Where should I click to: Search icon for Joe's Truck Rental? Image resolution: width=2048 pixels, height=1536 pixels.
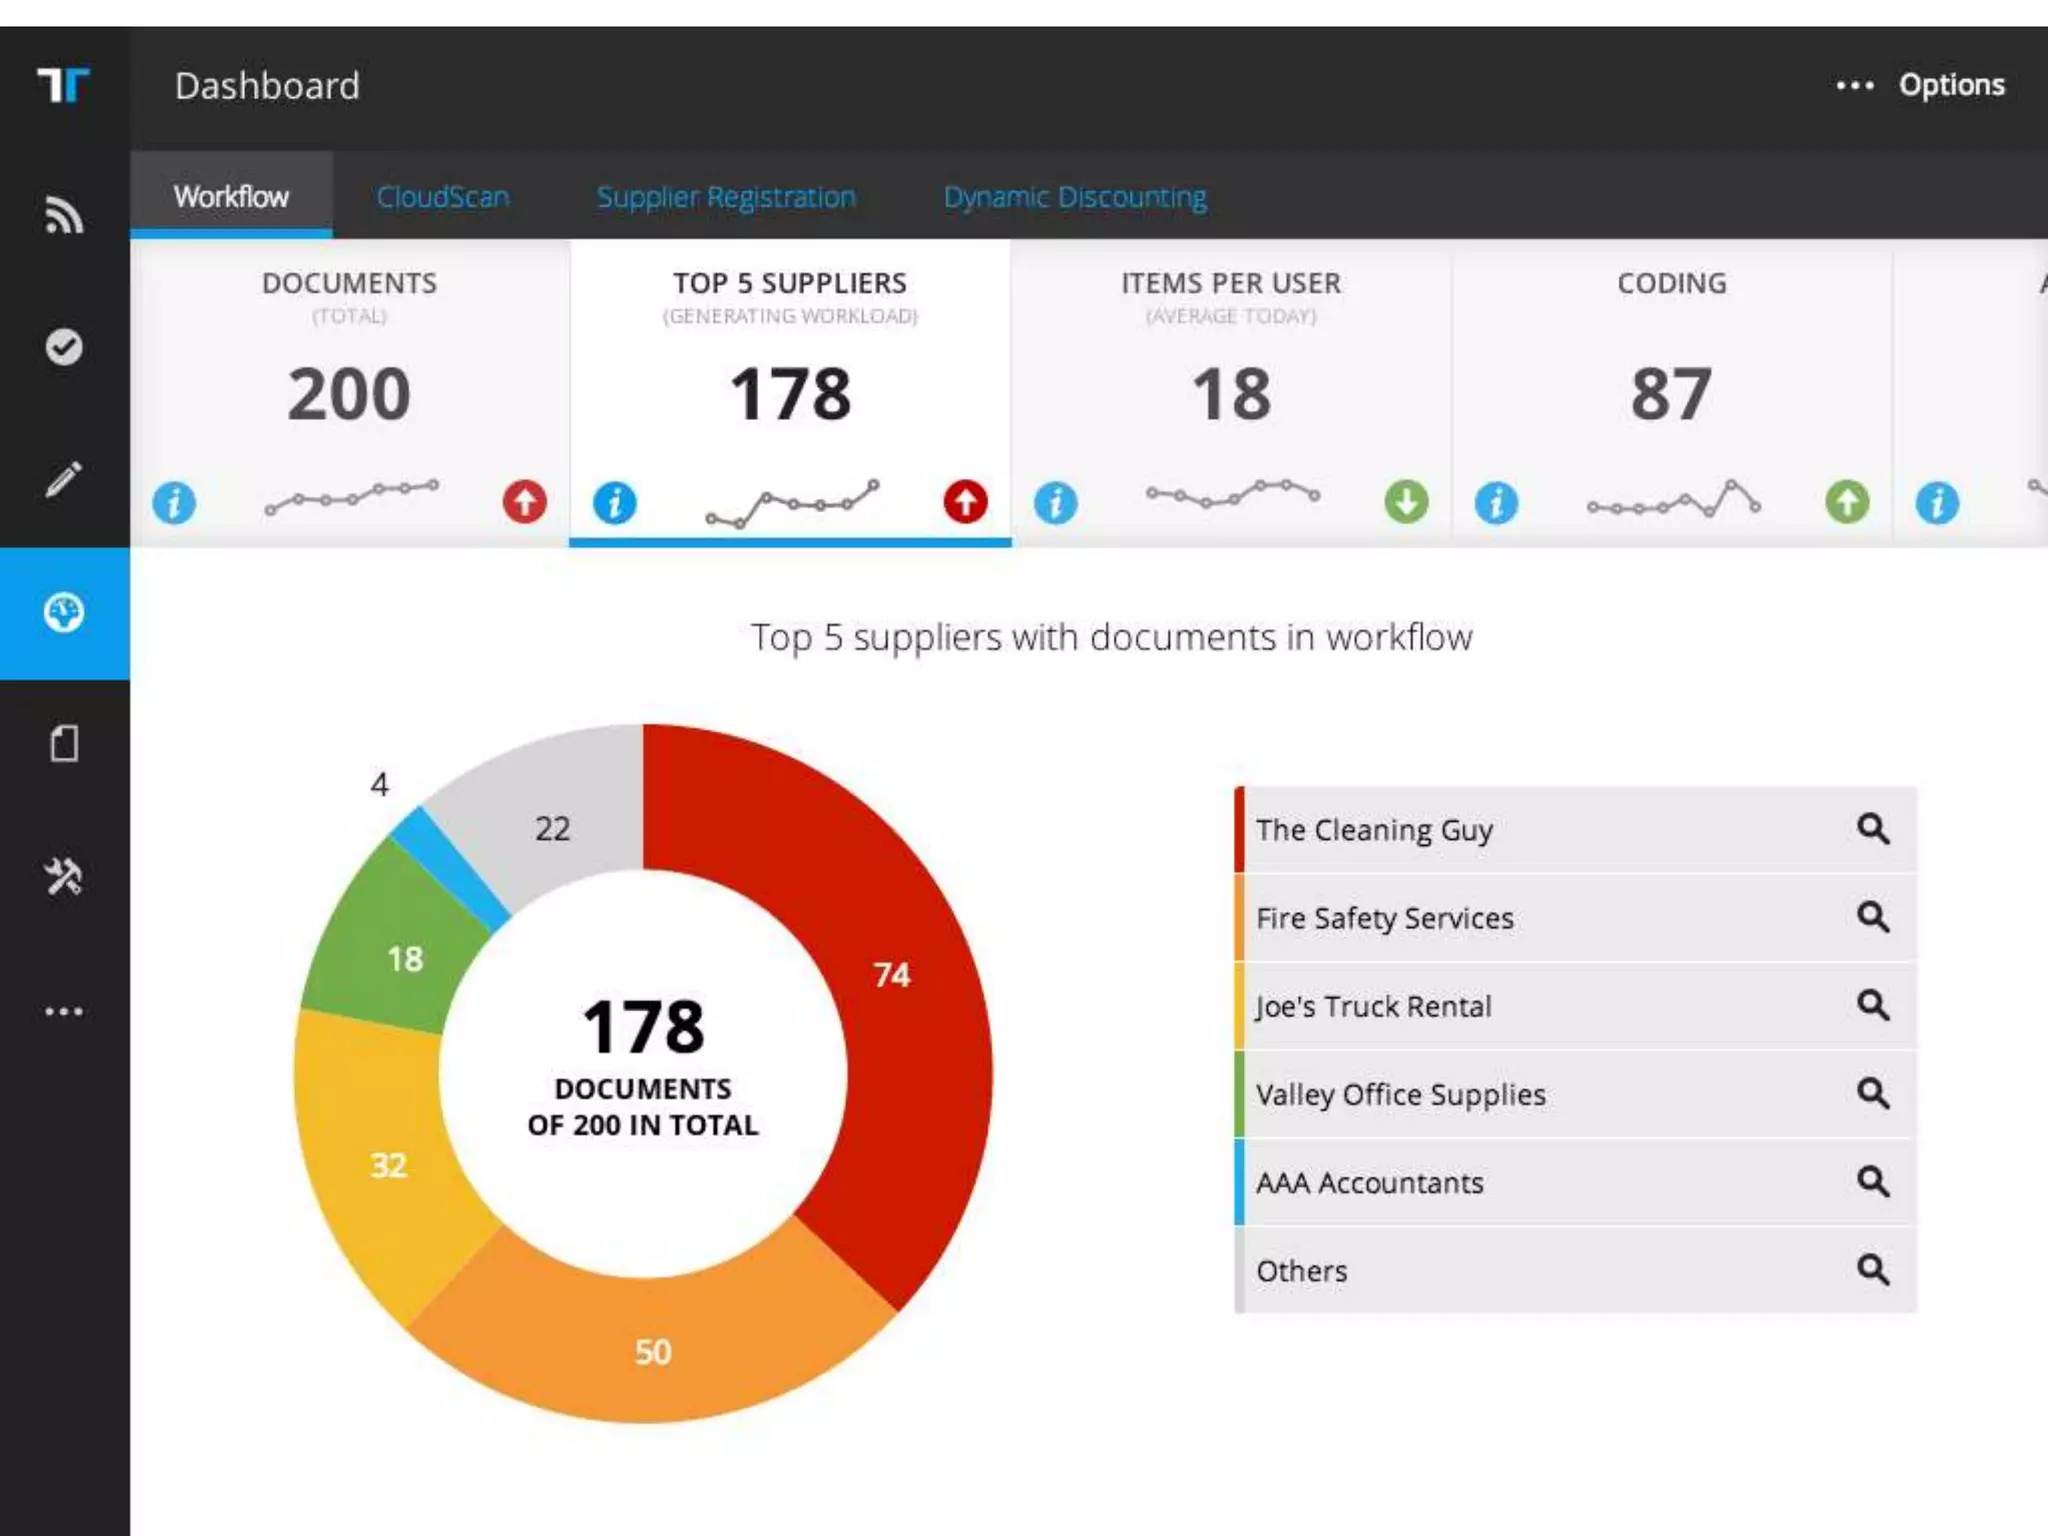pyautogui.click(x=1872, y=1005)
